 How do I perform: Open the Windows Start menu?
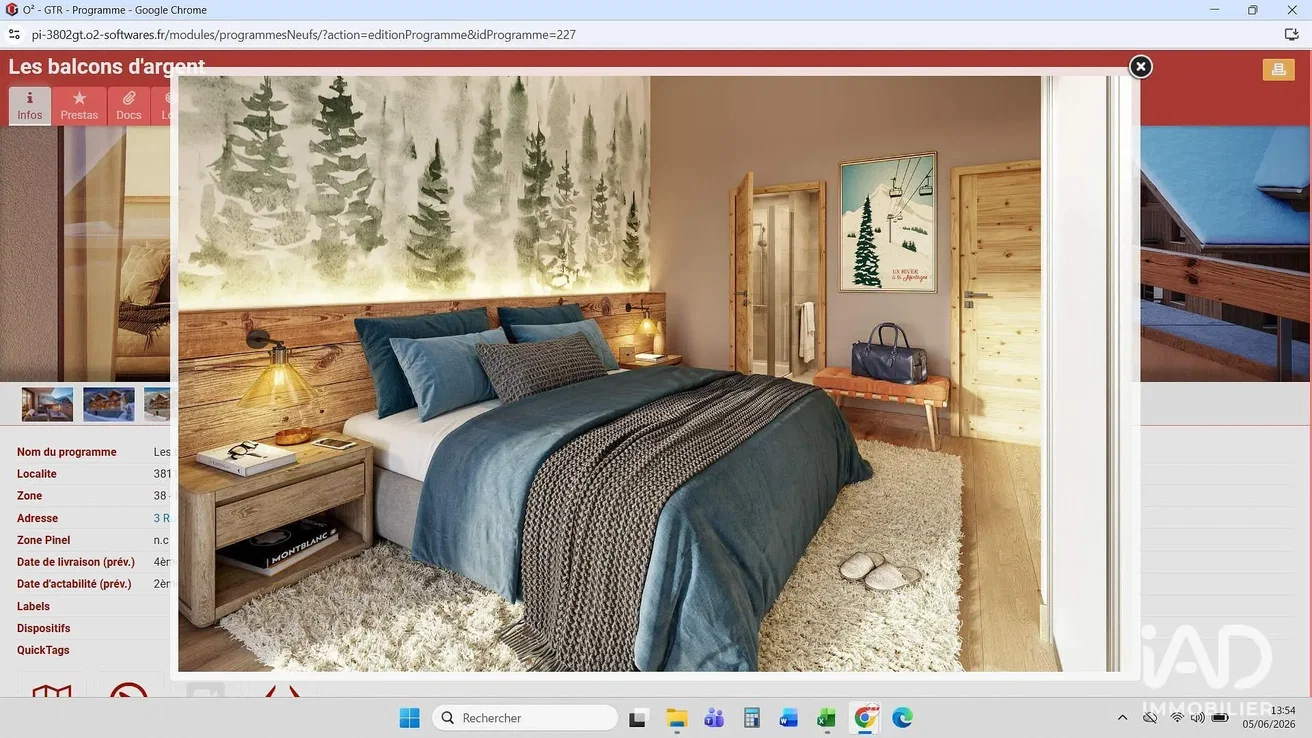[410, 718]
